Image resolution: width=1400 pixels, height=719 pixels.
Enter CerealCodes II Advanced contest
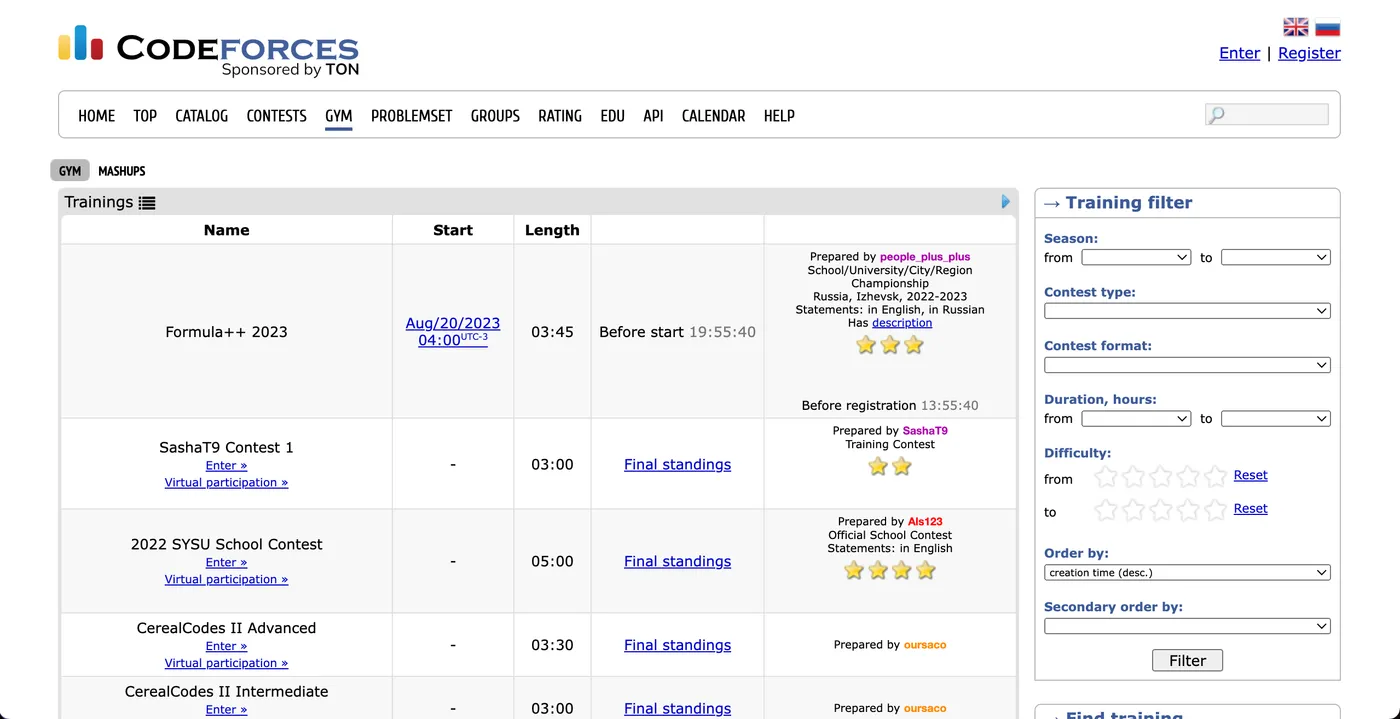pos(226,646)
